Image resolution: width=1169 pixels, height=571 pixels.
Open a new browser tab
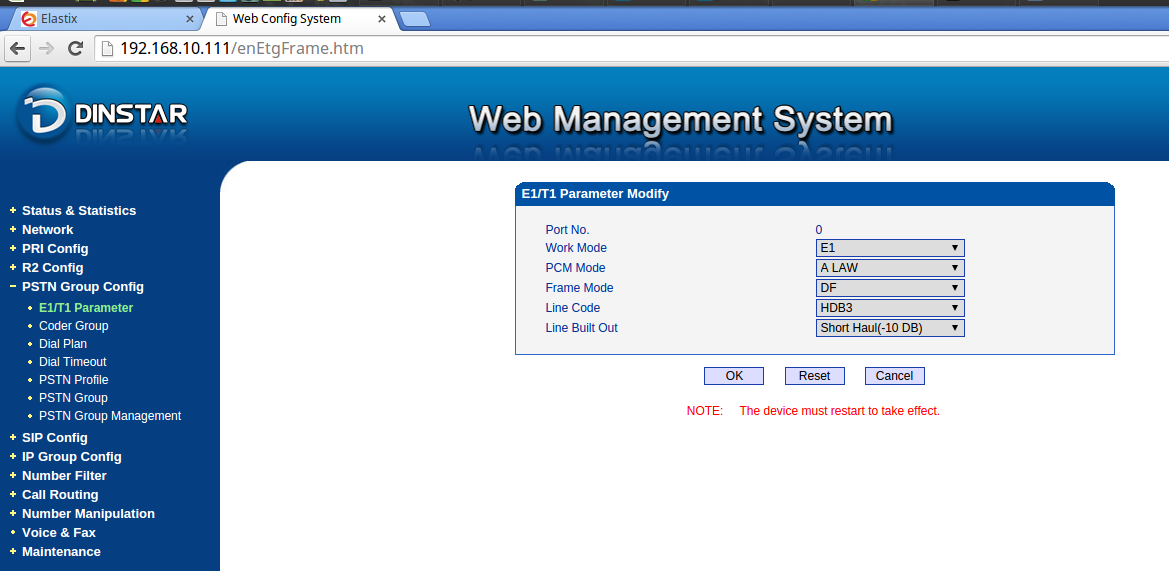pyautogui.click(x=414, y=19)
